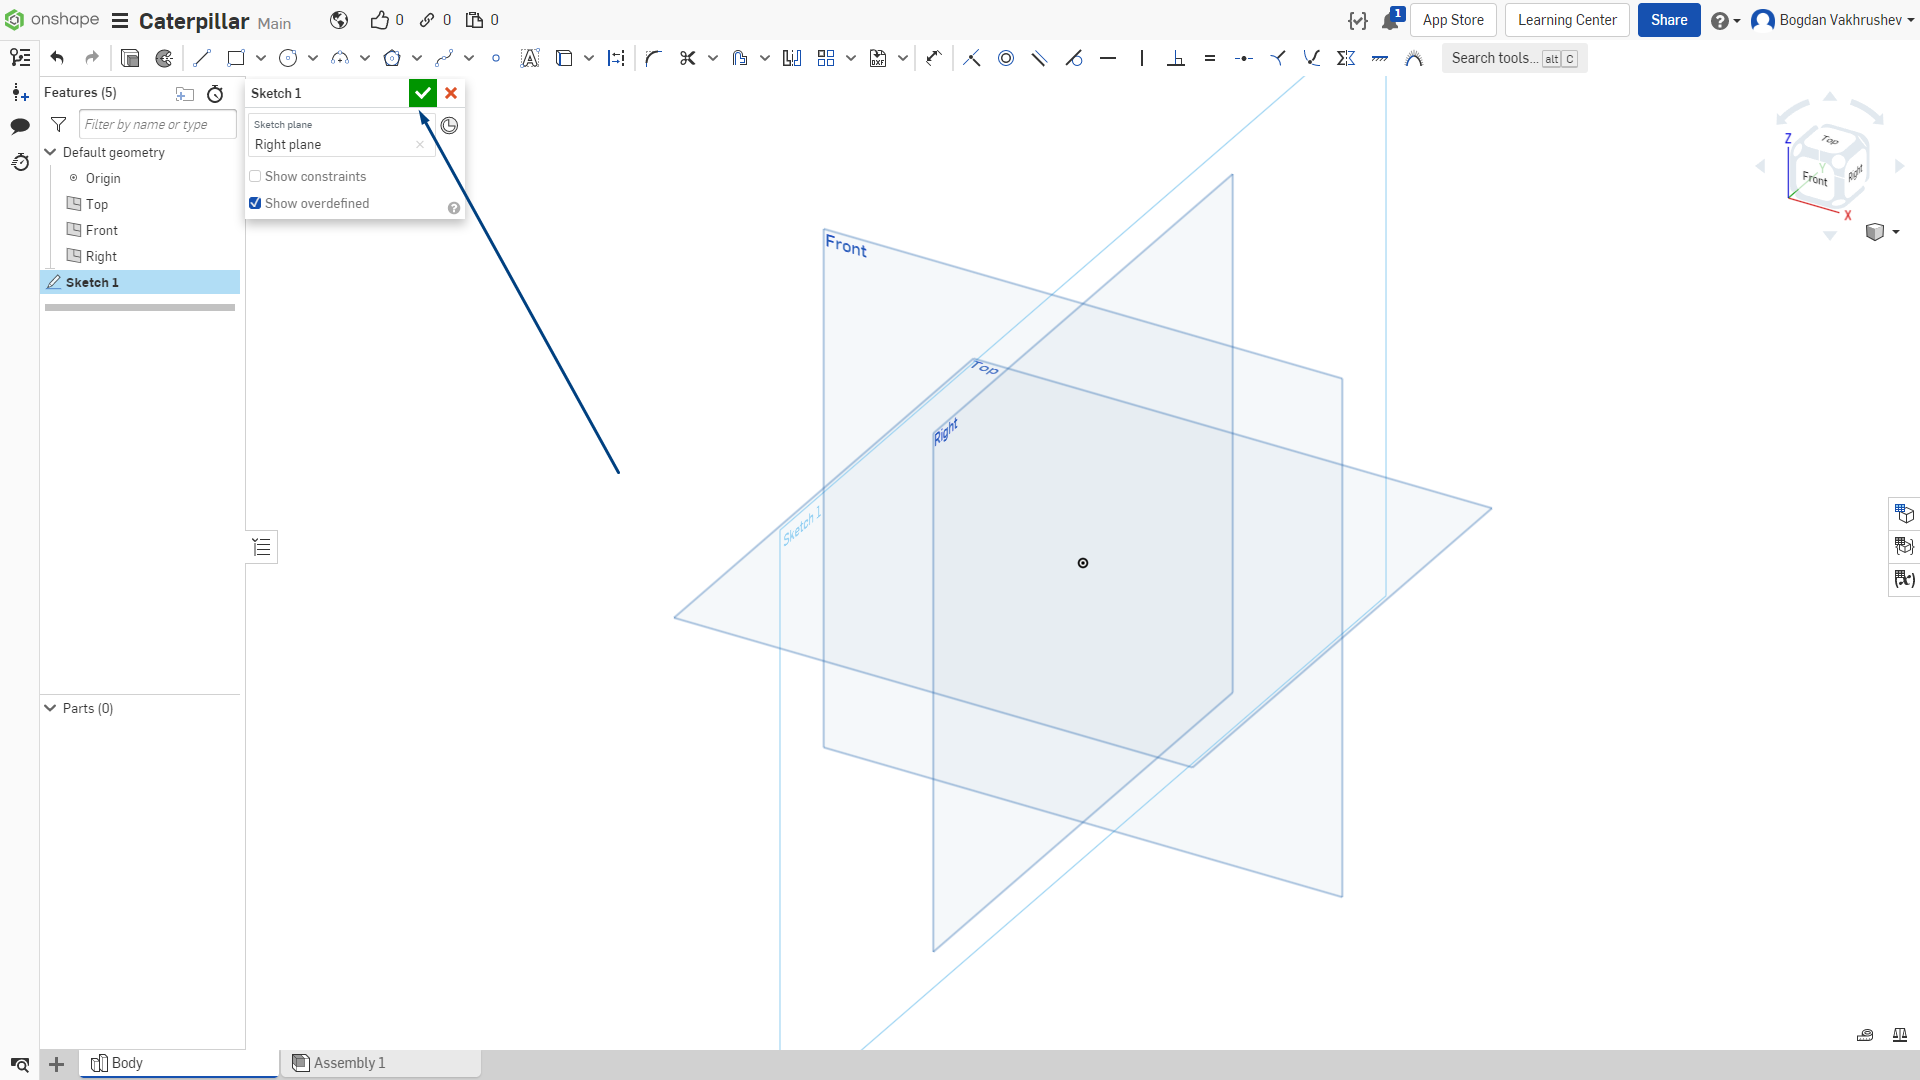Open Arc tool dropdown arrow
The image size is (1920, 1080).
tap(365, 58)
